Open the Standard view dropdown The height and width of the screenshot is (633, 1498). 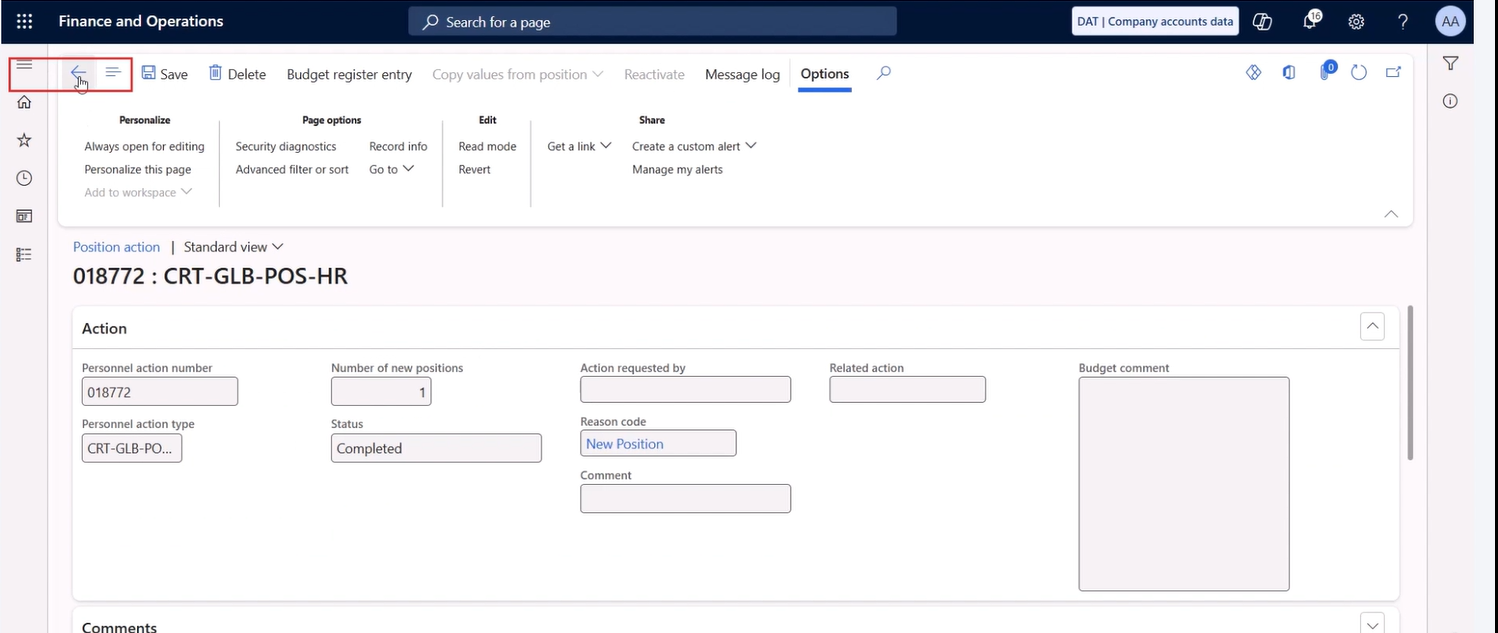pos(233,247)
